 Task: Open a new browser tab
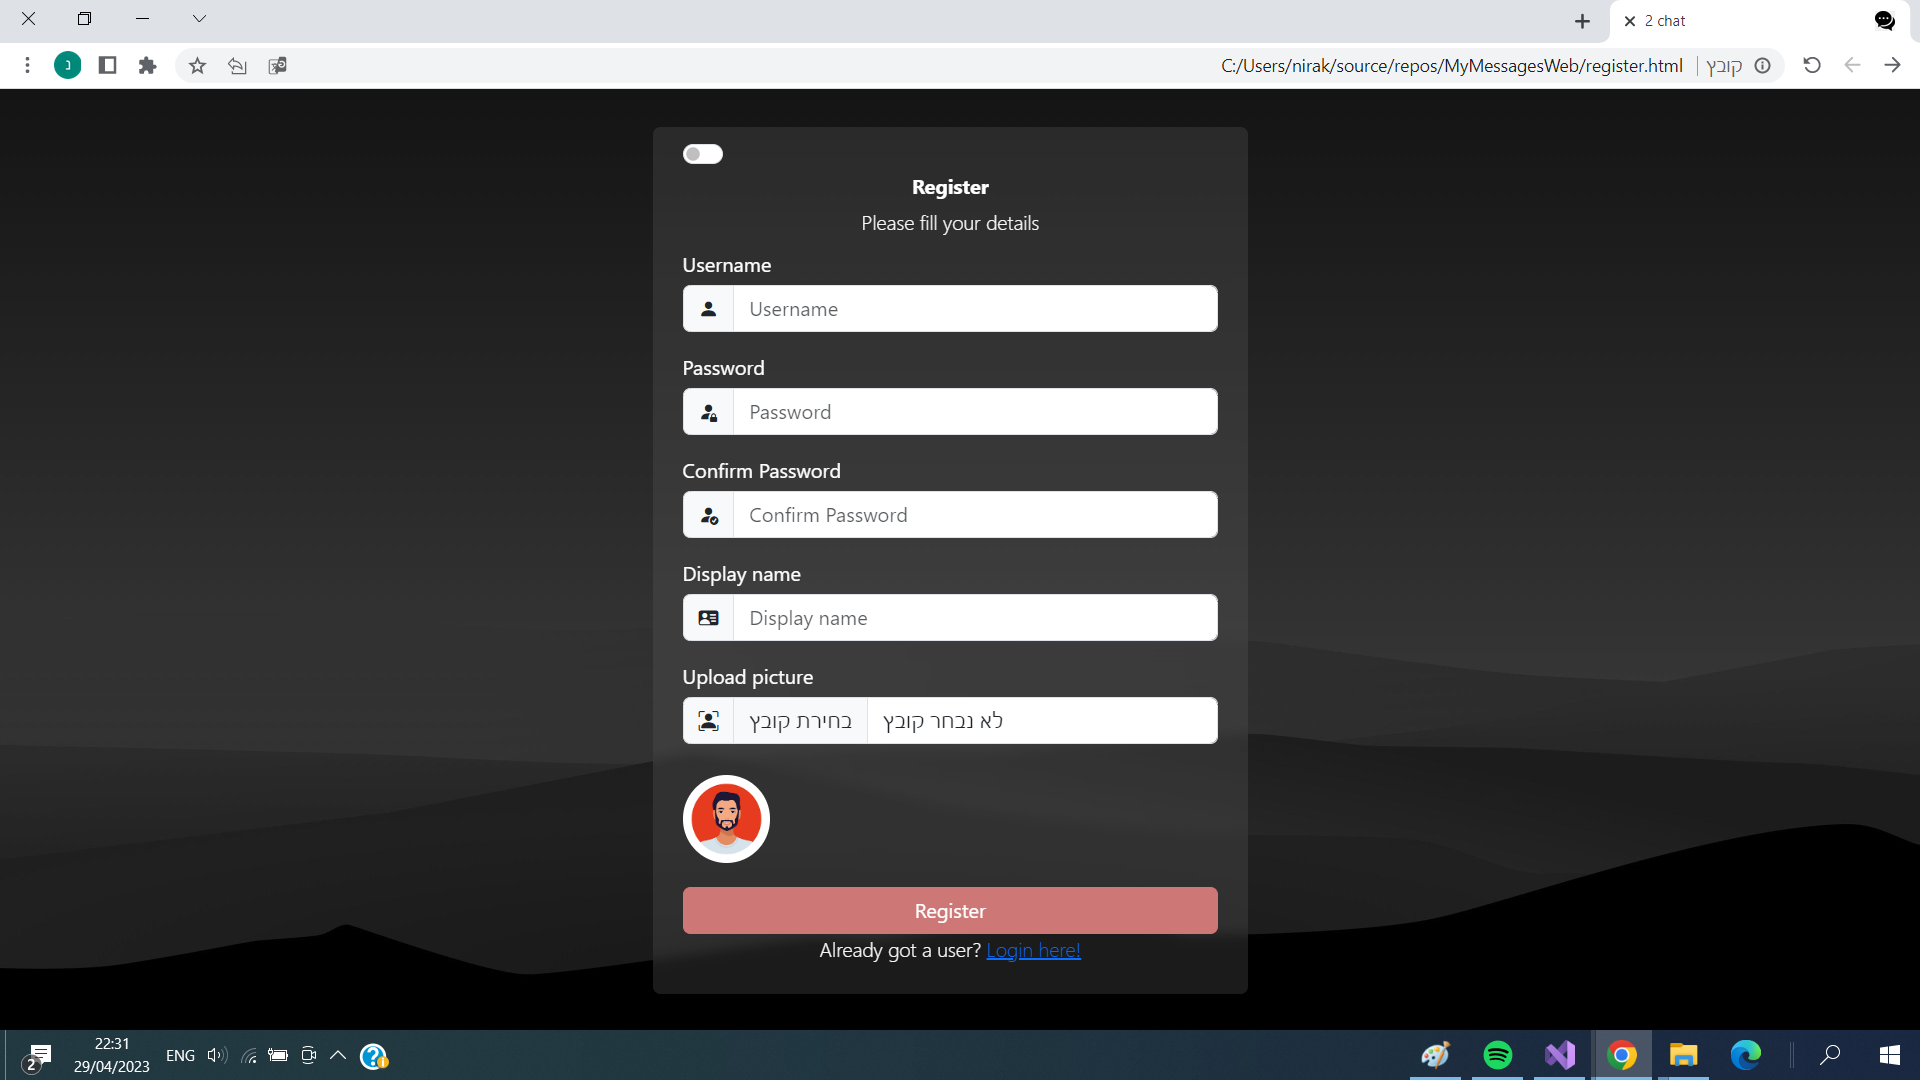coord(1582,21)
